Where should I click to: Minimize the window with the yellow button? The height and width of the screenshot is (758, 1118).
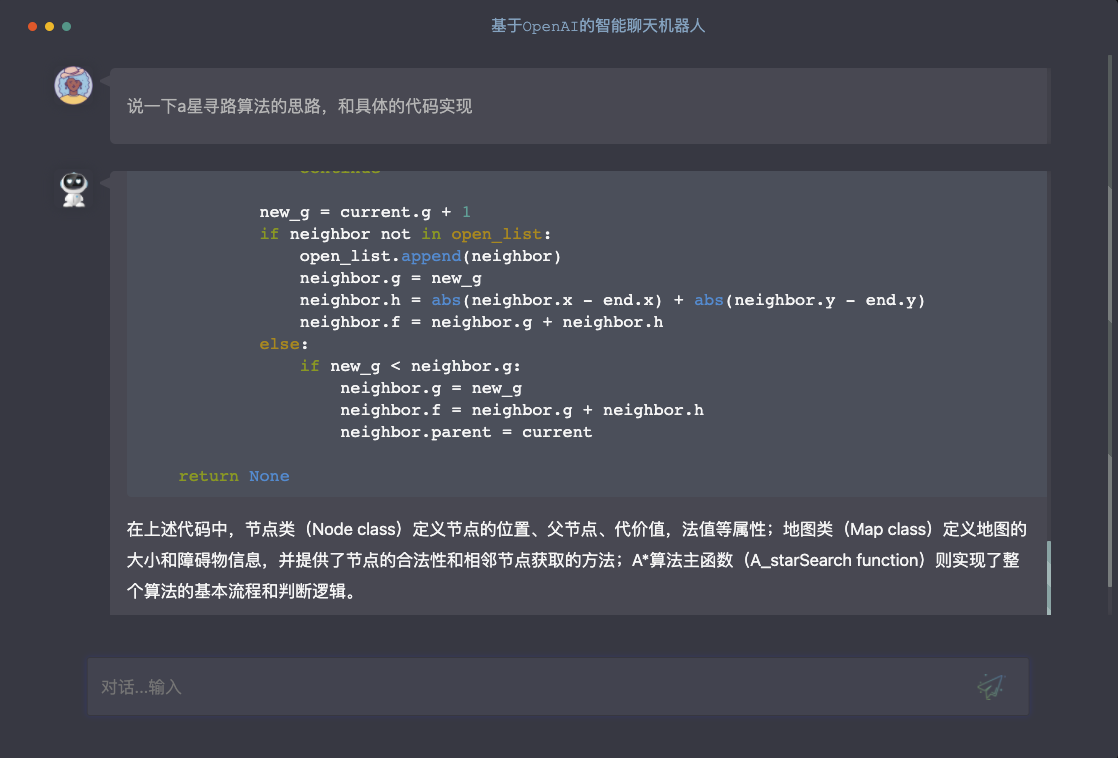(x=49, y=26)
